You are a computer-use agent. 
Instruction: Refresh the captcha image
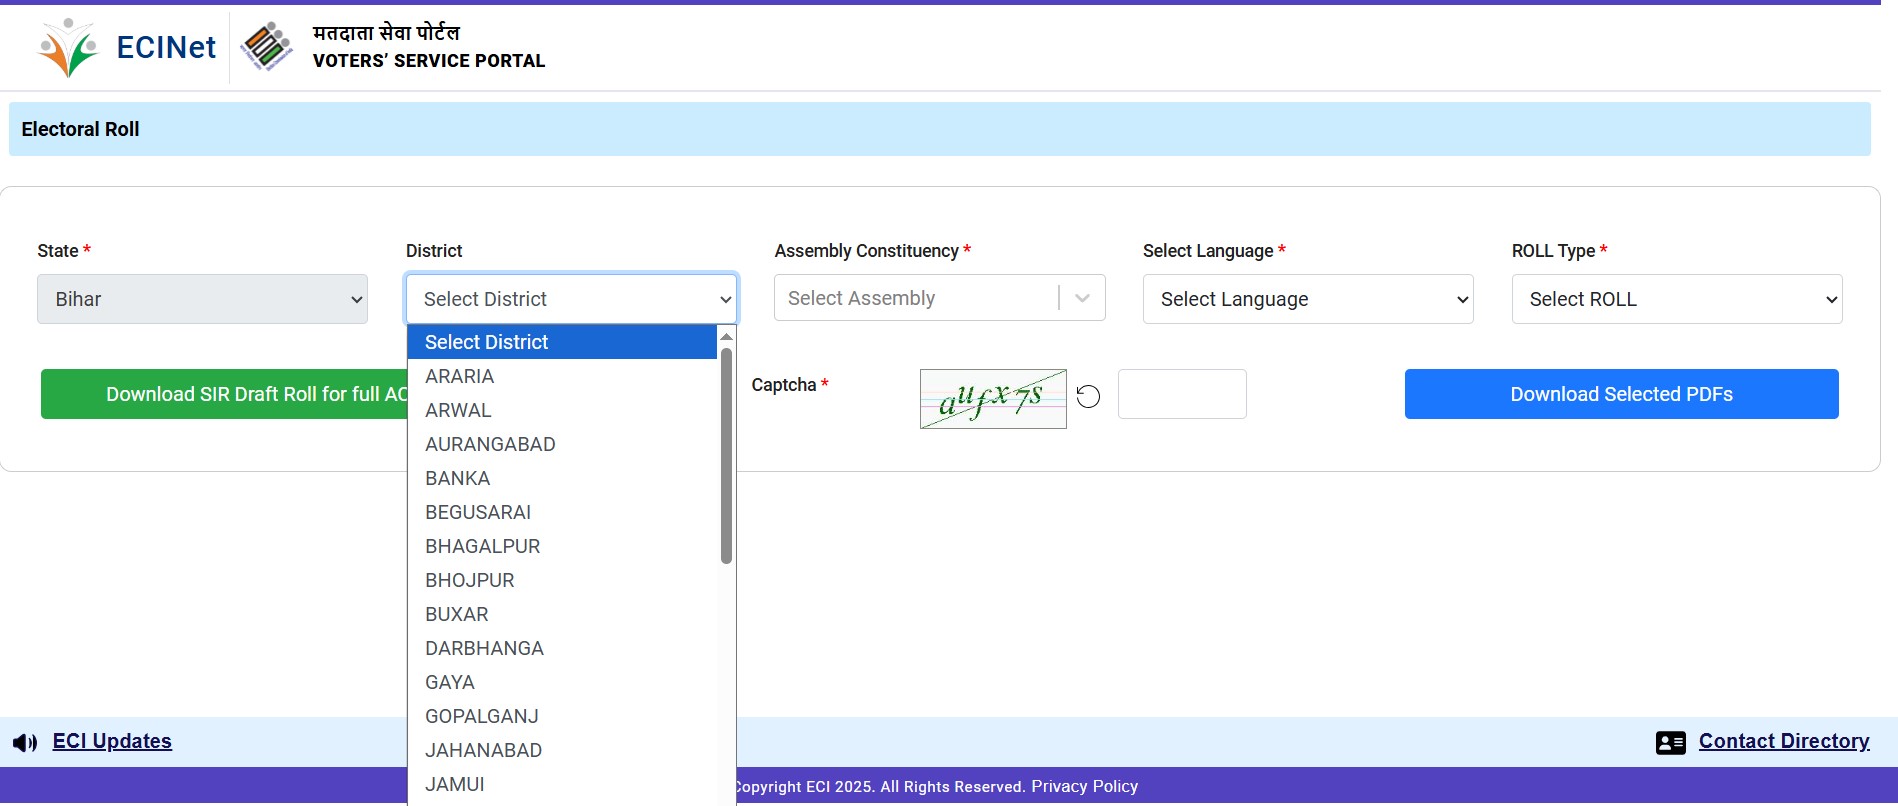1088,397
